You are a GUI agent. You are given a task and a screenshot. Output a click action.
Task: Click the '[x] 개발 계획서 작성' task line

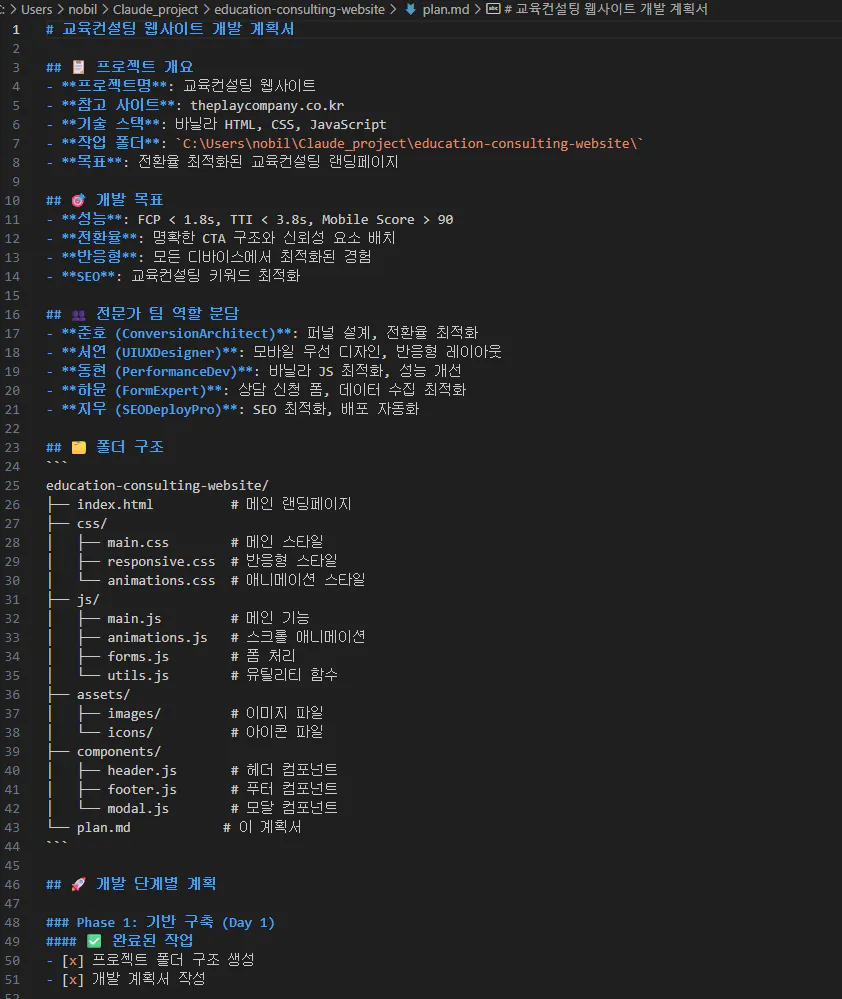click(x=134, y=979)
